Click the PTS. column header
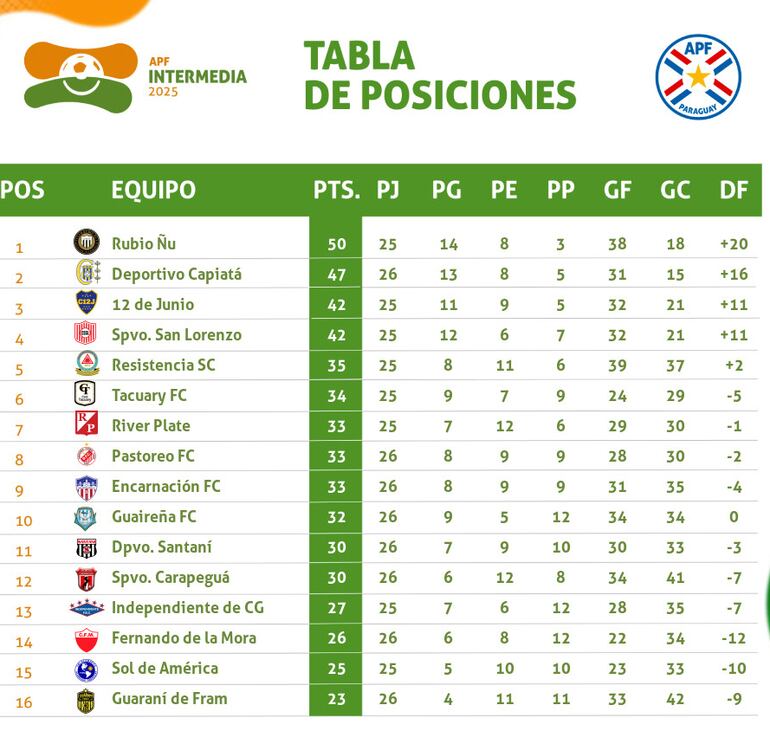770x731 pixels. 336,190
